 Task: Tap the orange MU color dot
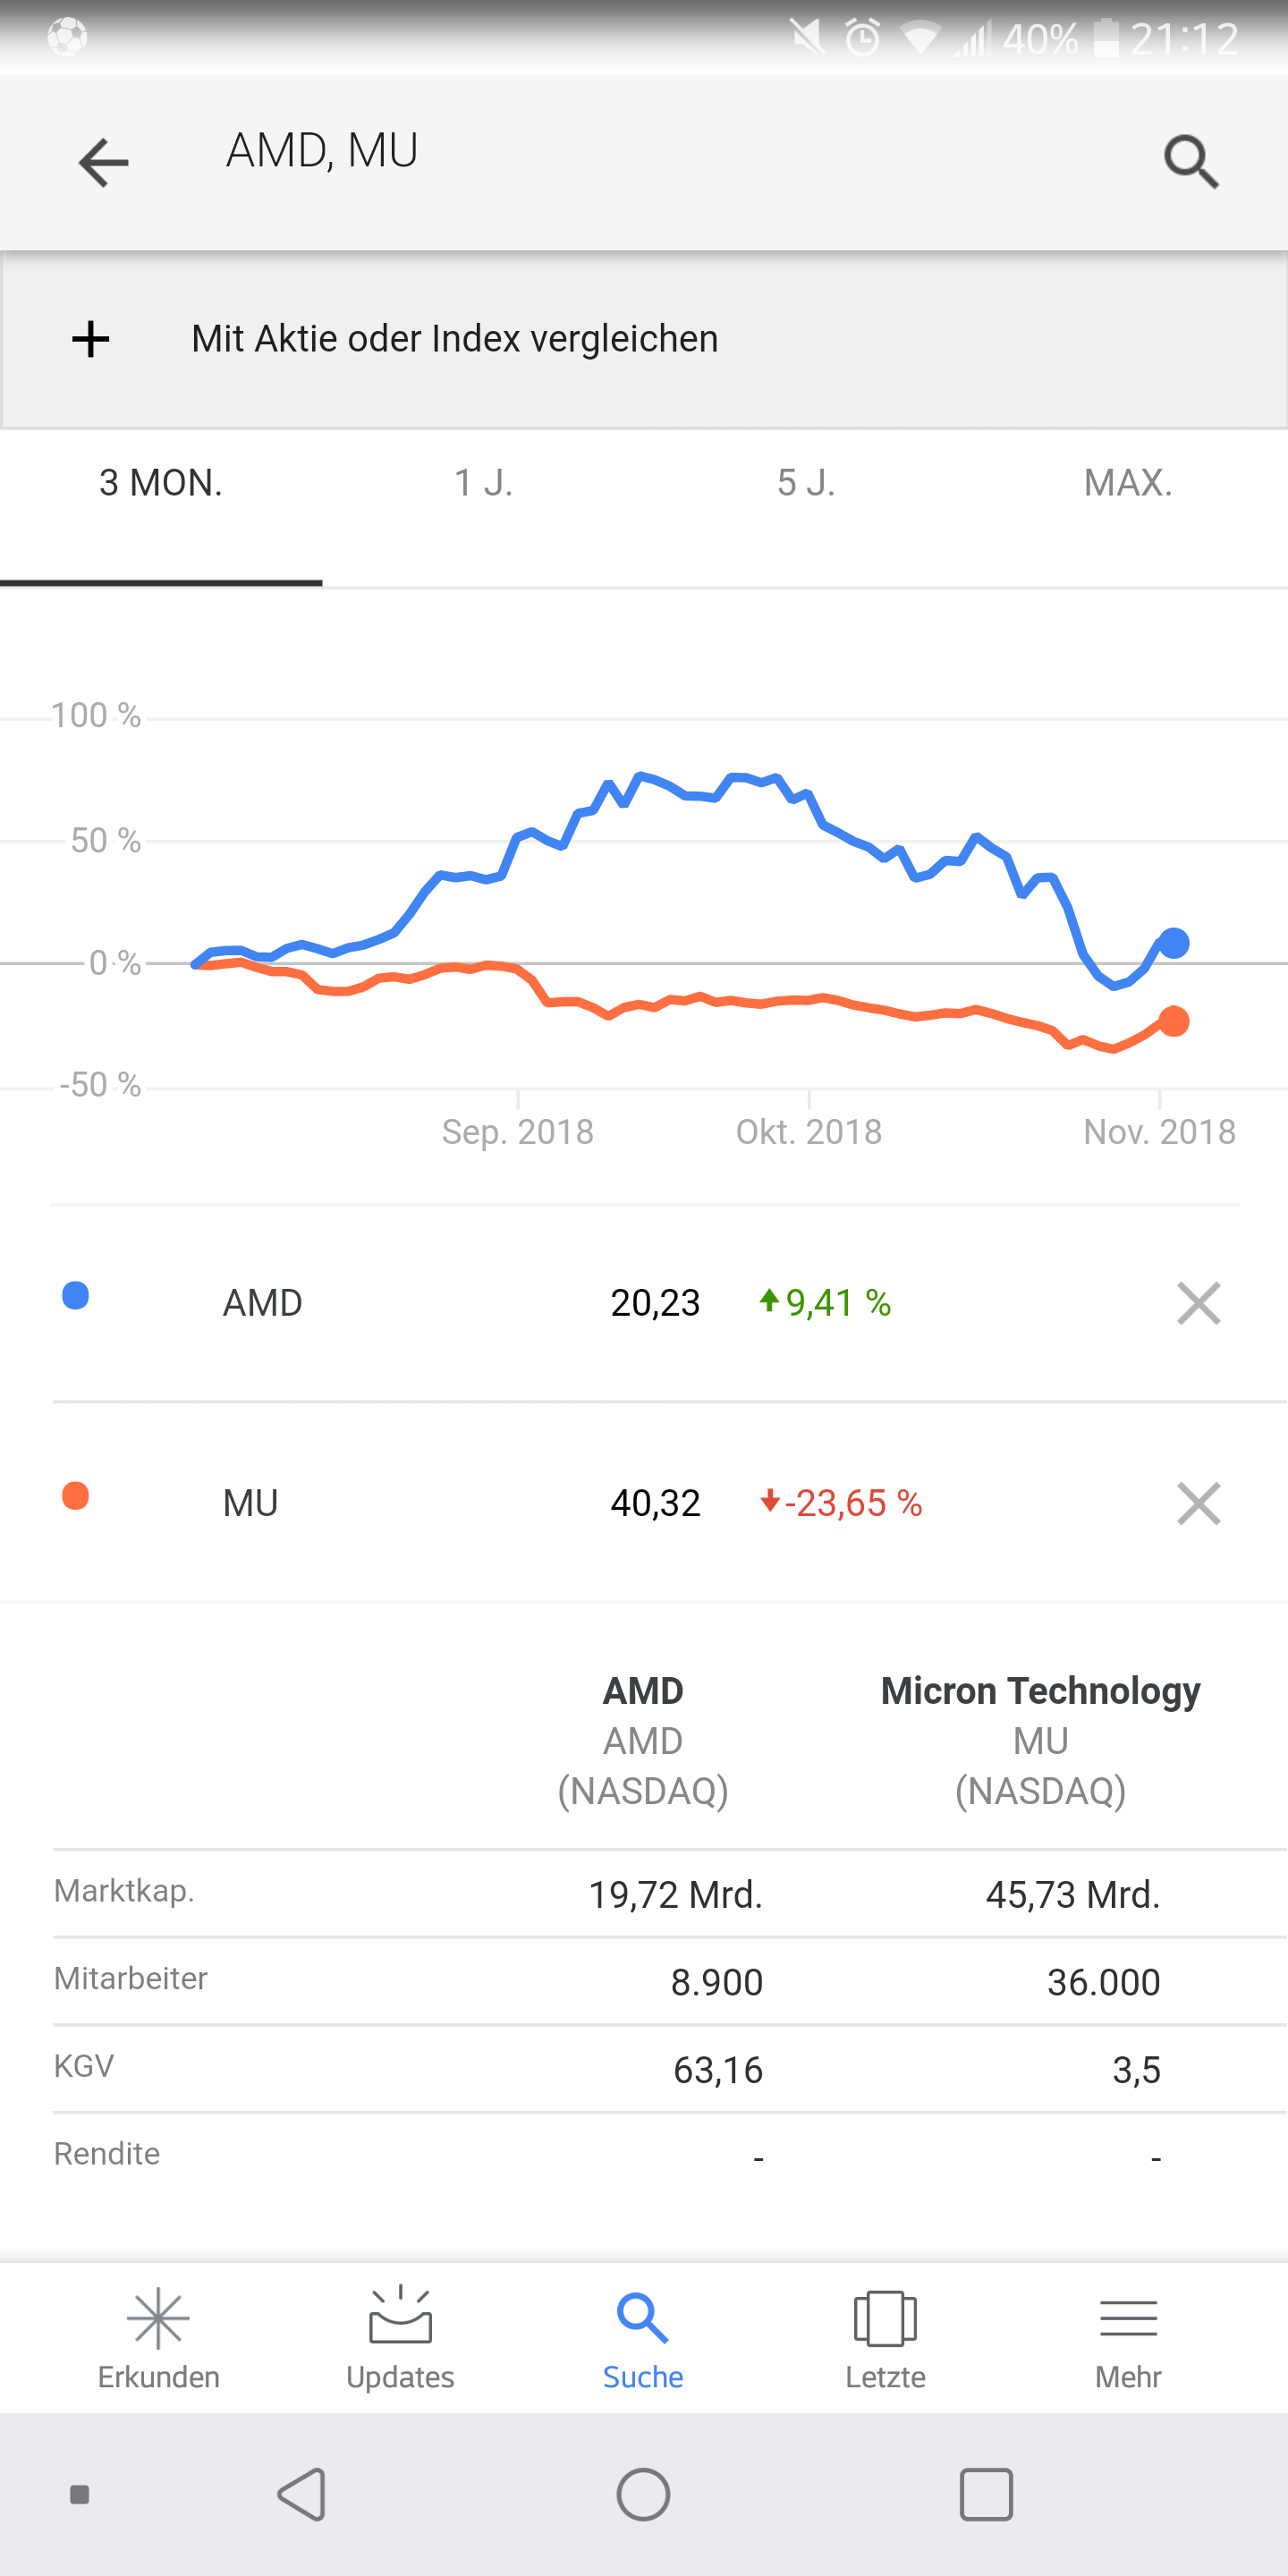(x=76, y=1496)
